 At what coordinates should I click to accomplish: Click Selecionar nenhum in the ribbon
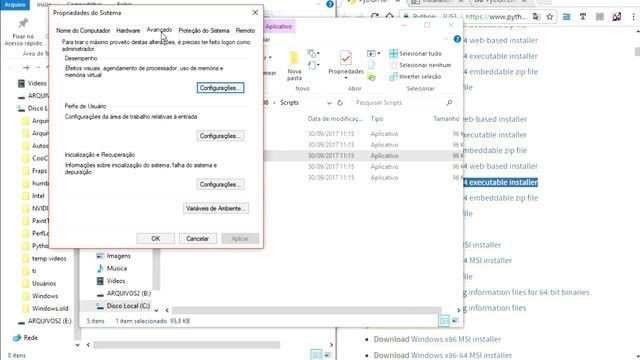tap(425, 65)
